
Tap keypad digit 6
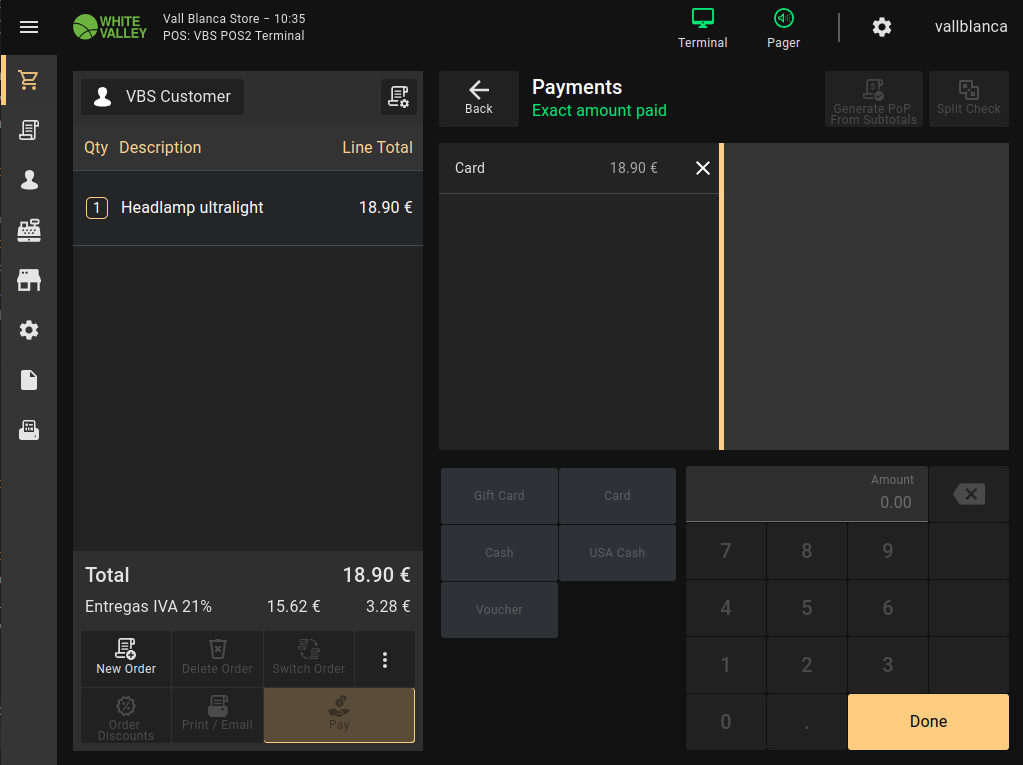click(x=887, y=608)
